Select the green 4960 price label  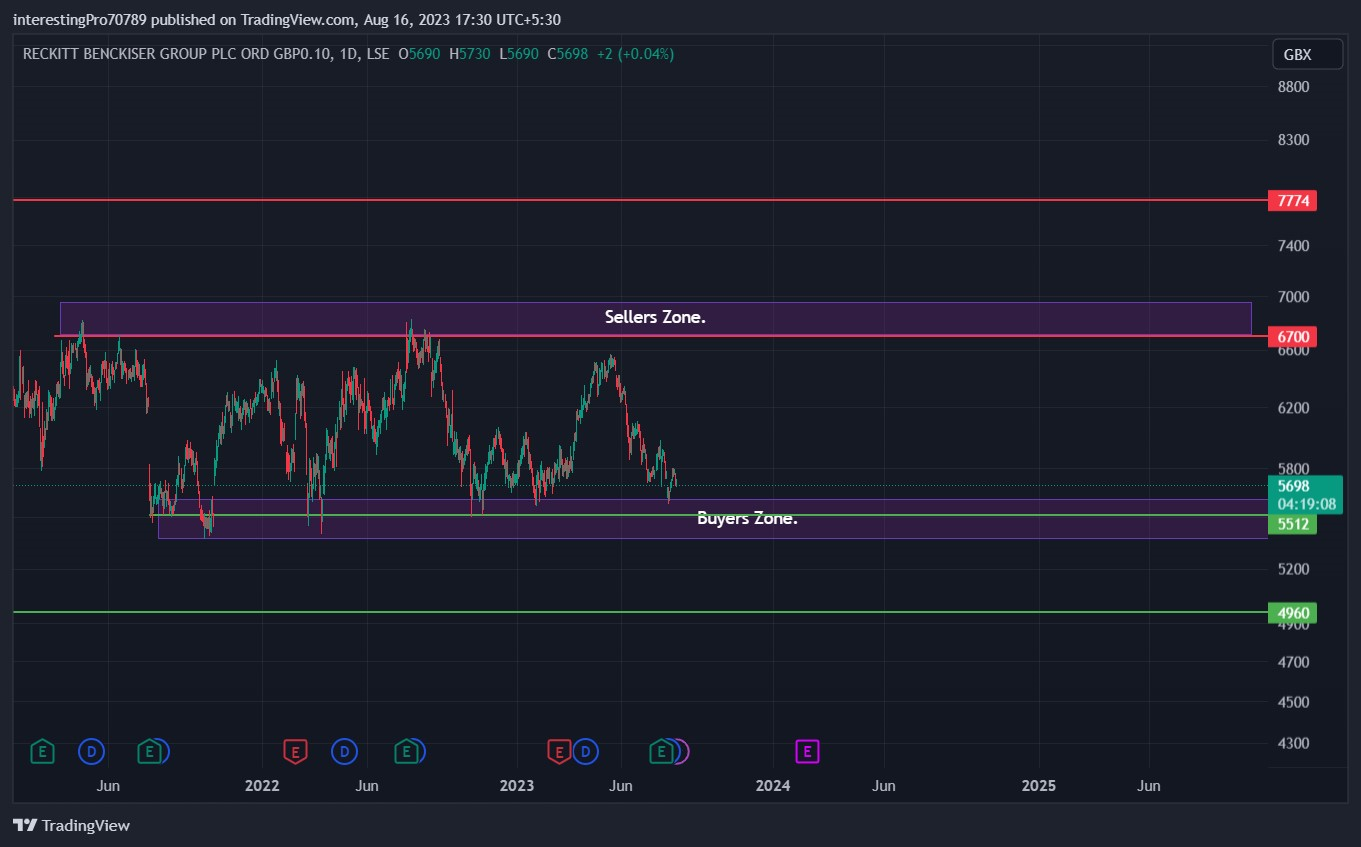1292,613
